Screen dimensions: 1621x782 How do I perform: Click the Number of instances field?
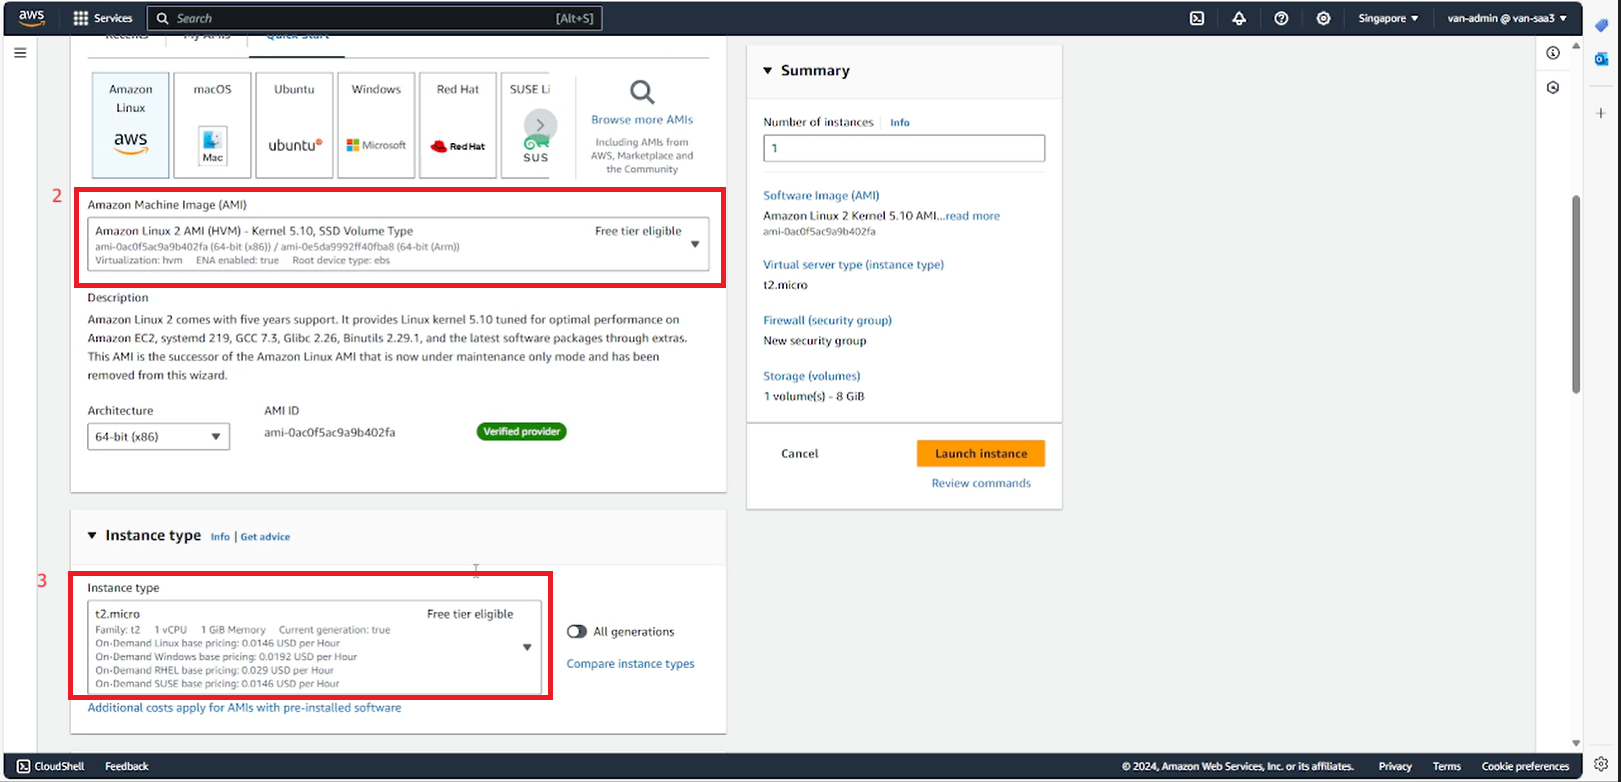[x=904, y=148]
